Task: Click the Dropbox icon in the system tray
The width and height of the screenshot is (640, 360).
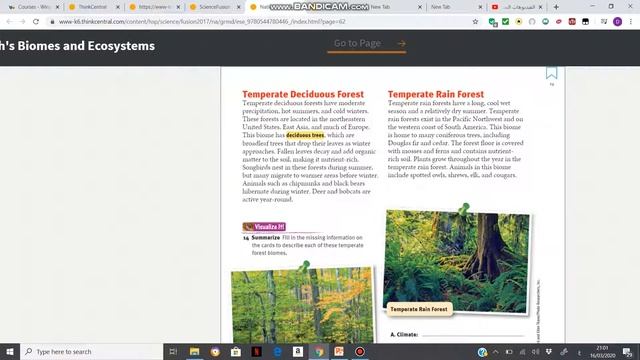Action: coord(549,351)
